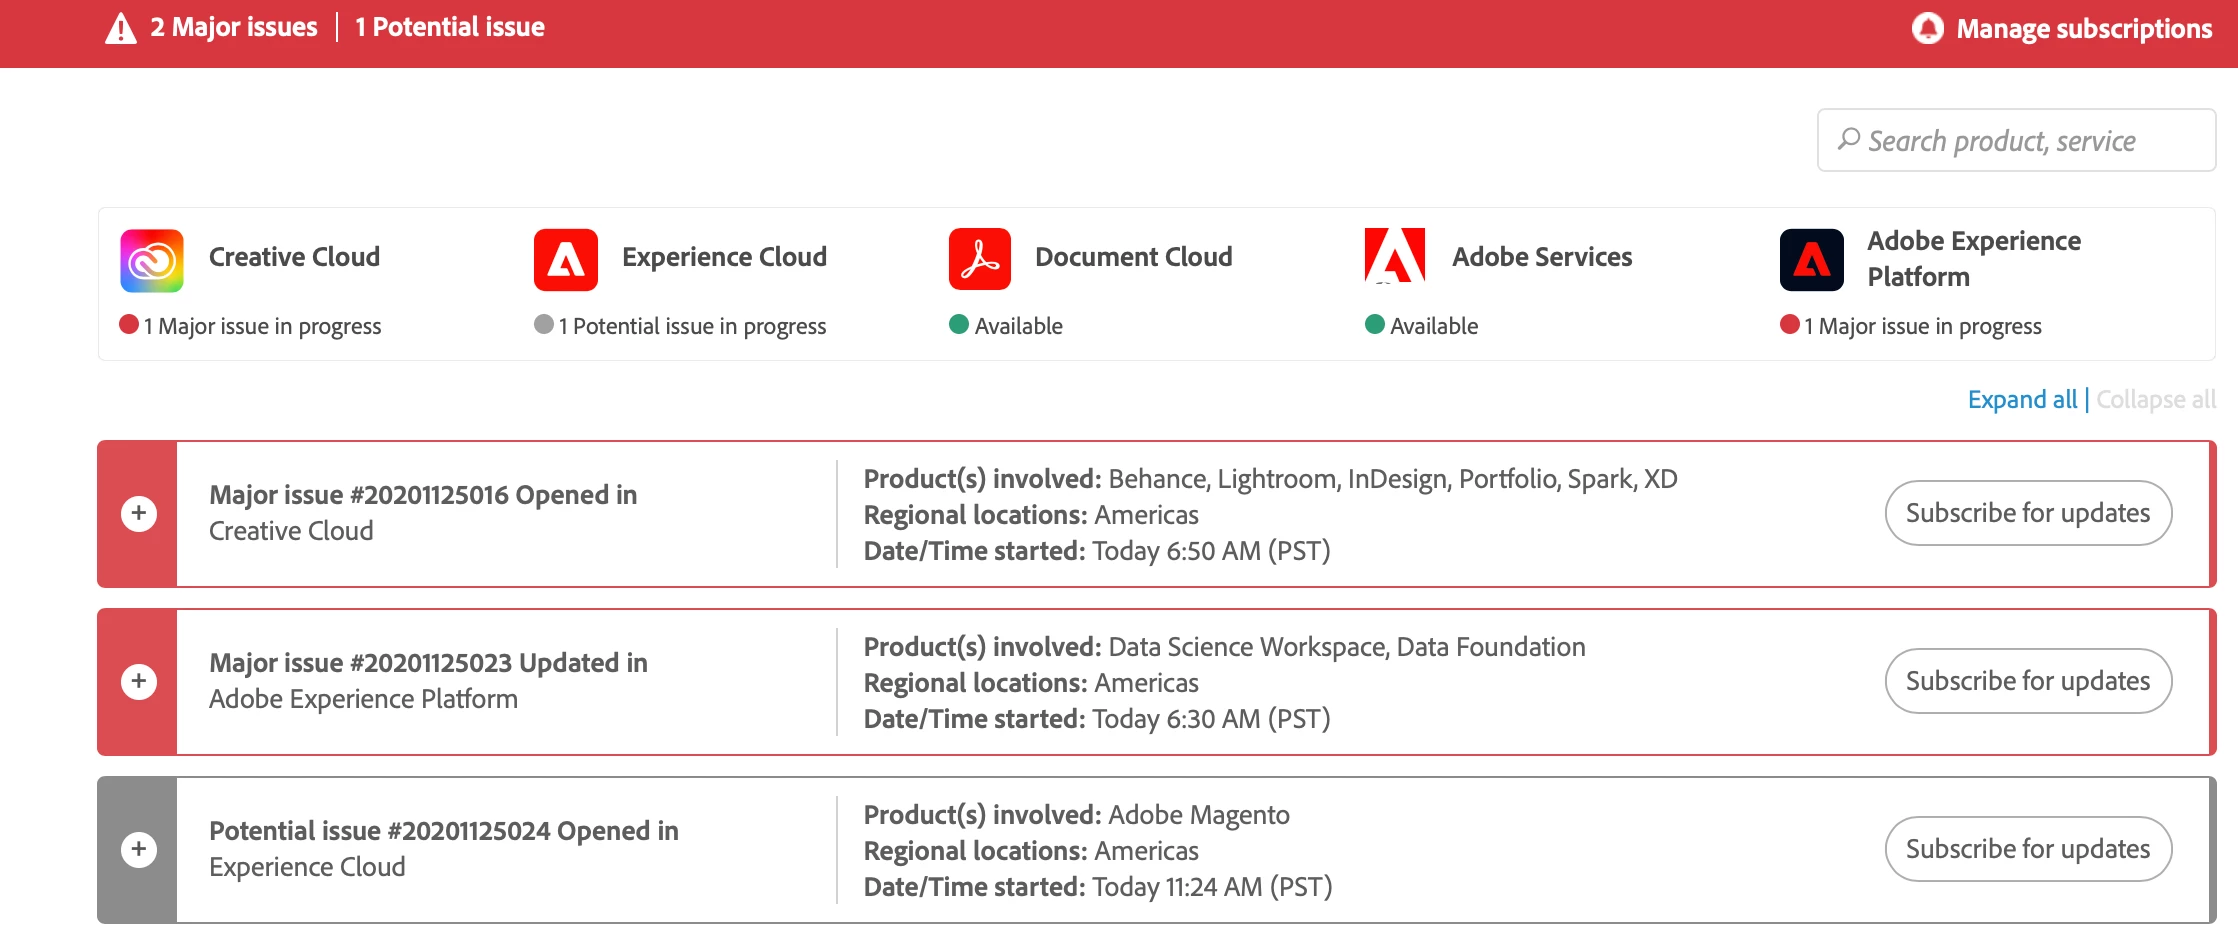Screen dimensions: 2238x942
Task: Click green status dot under Document Cloud
Action: (959, 324)
